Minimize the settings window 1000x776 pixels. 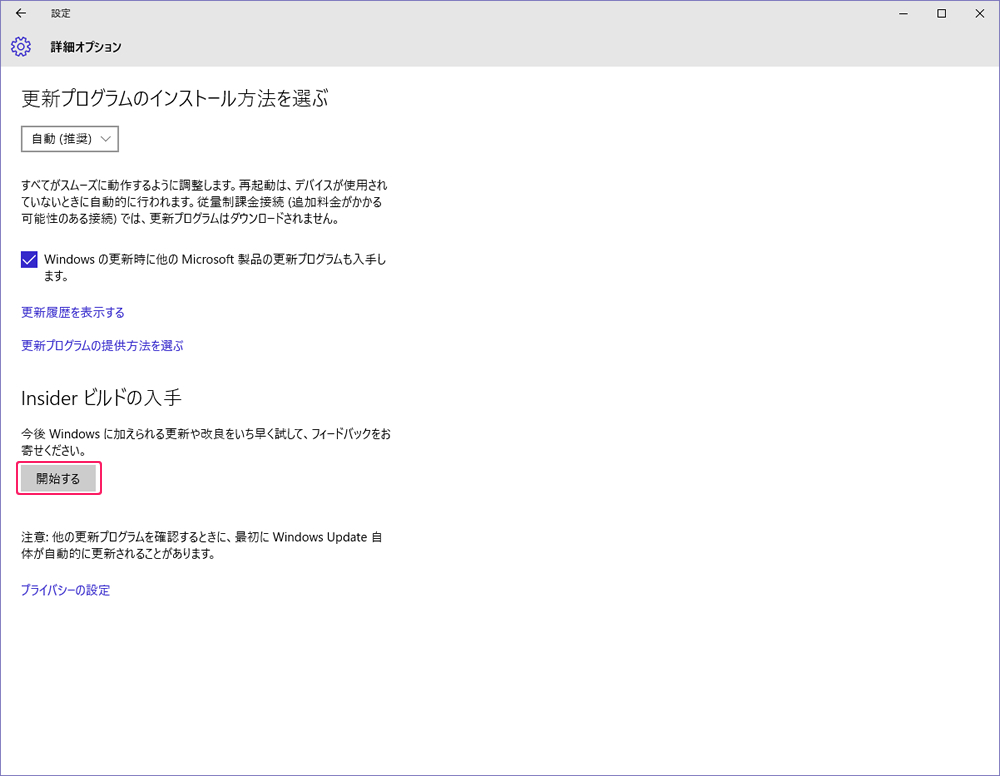[904, 13]
